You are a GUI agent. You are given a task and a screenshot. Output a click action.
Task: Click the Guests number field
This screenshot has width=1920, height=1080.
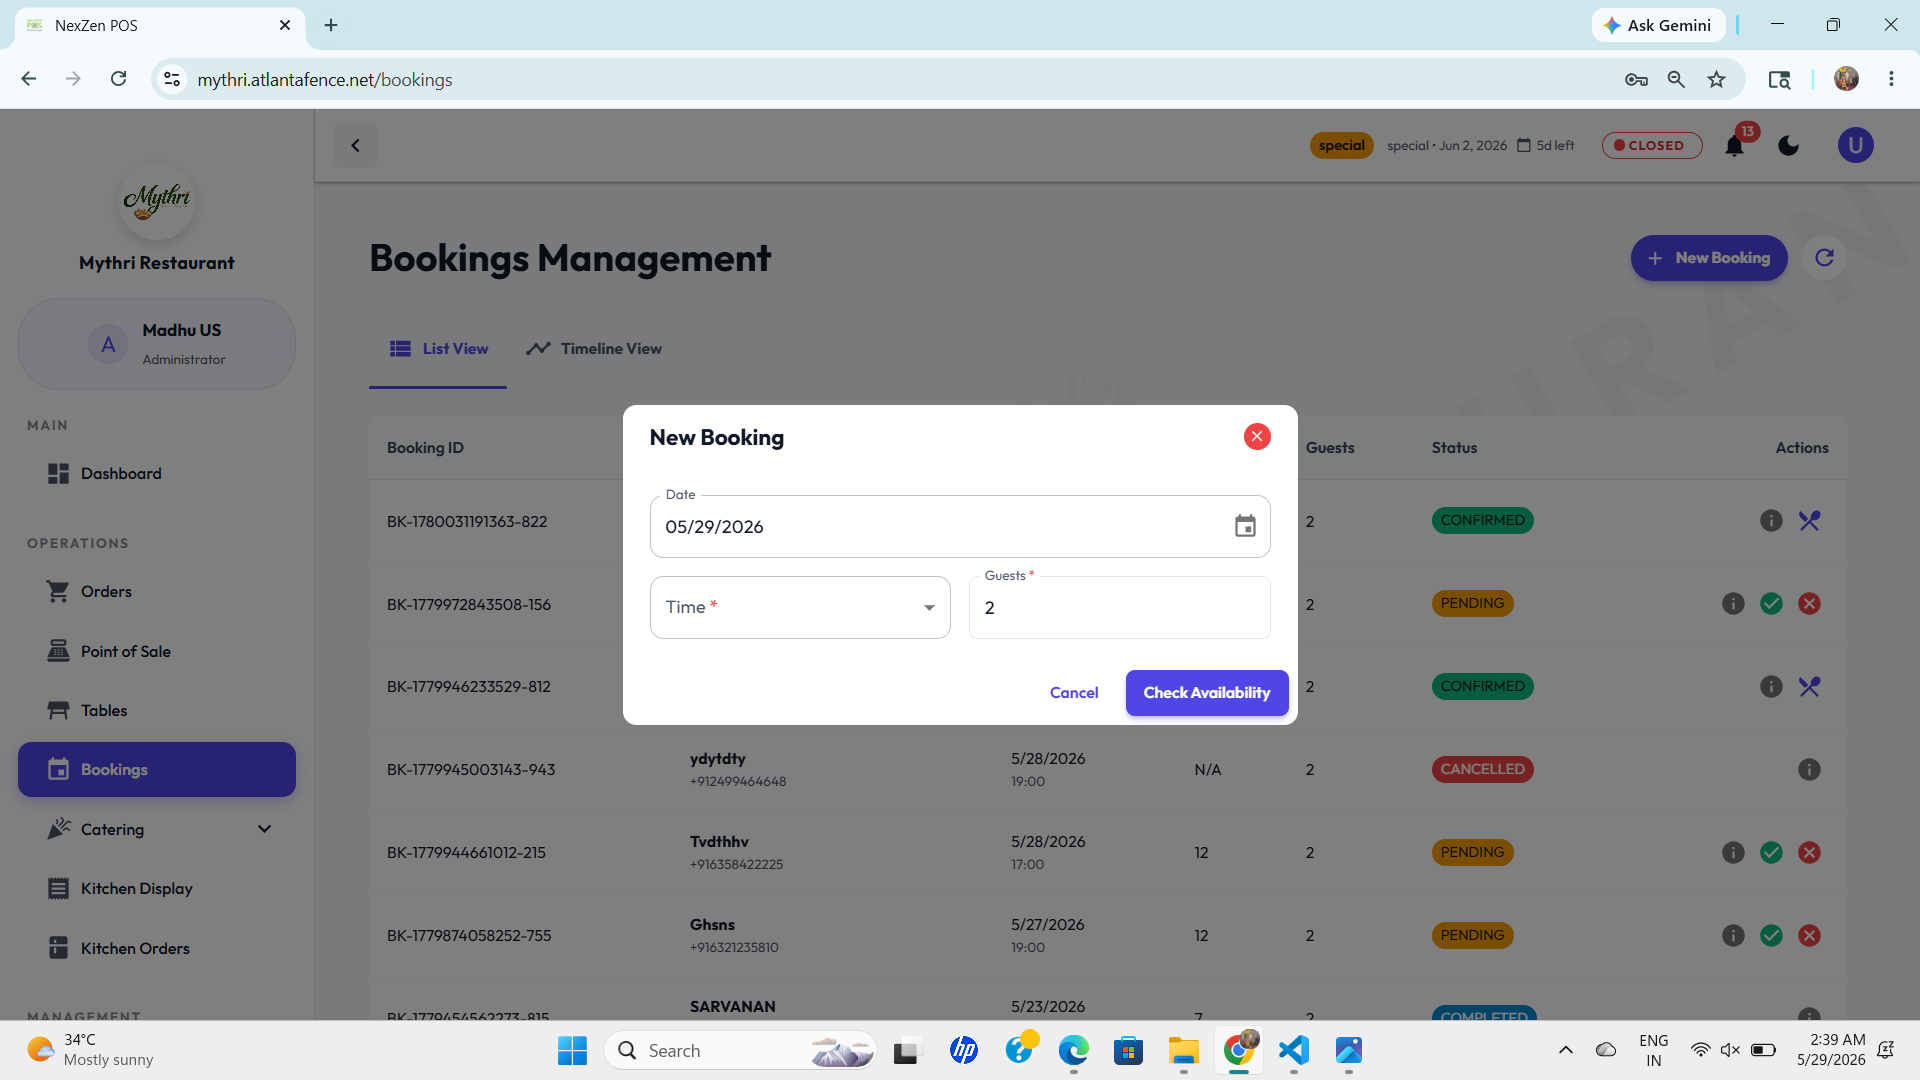click(x=1120, y=607)
